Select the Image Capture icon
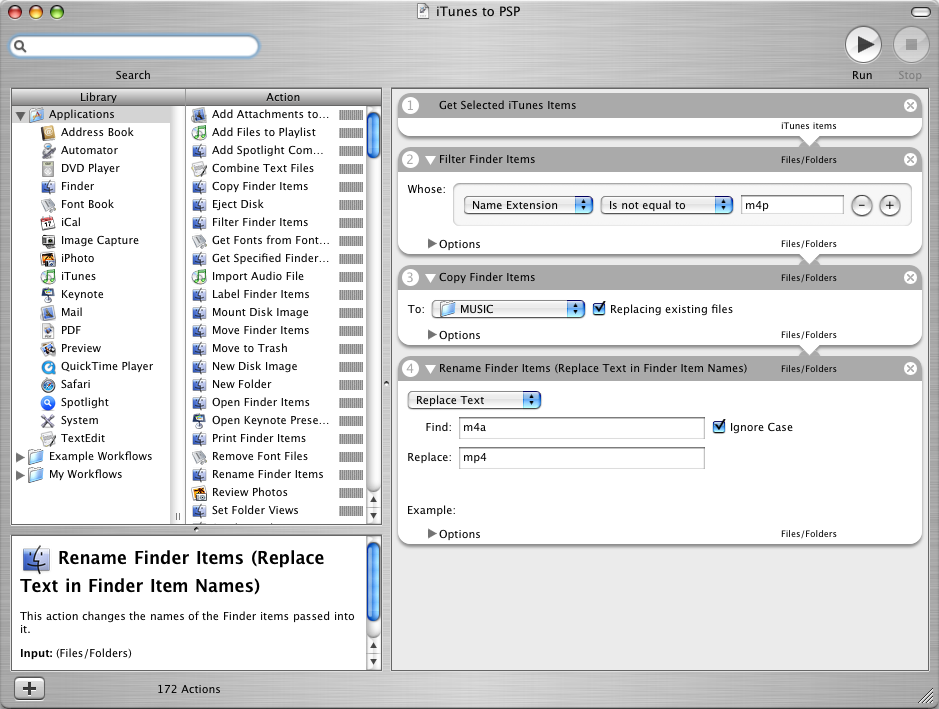939x709 pixels. (x=48, y=240)
